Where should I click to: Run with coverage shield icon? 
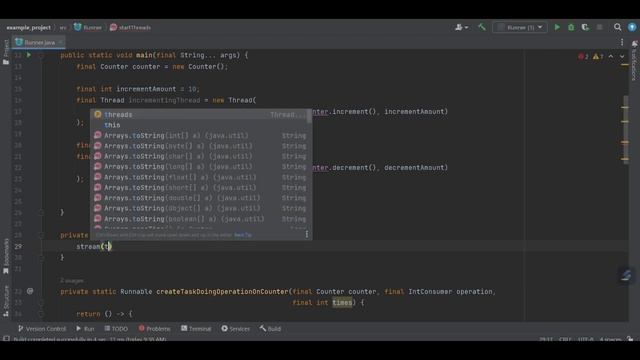tap(585, 27)
